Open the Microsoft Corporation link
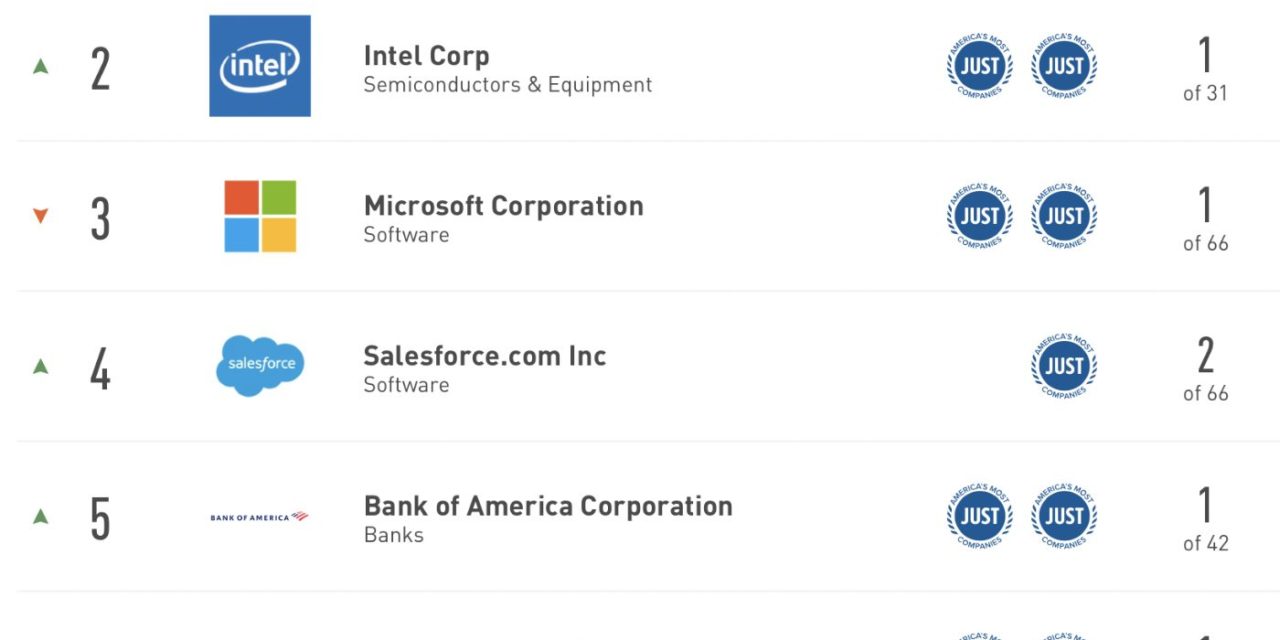 click(503, 206)
